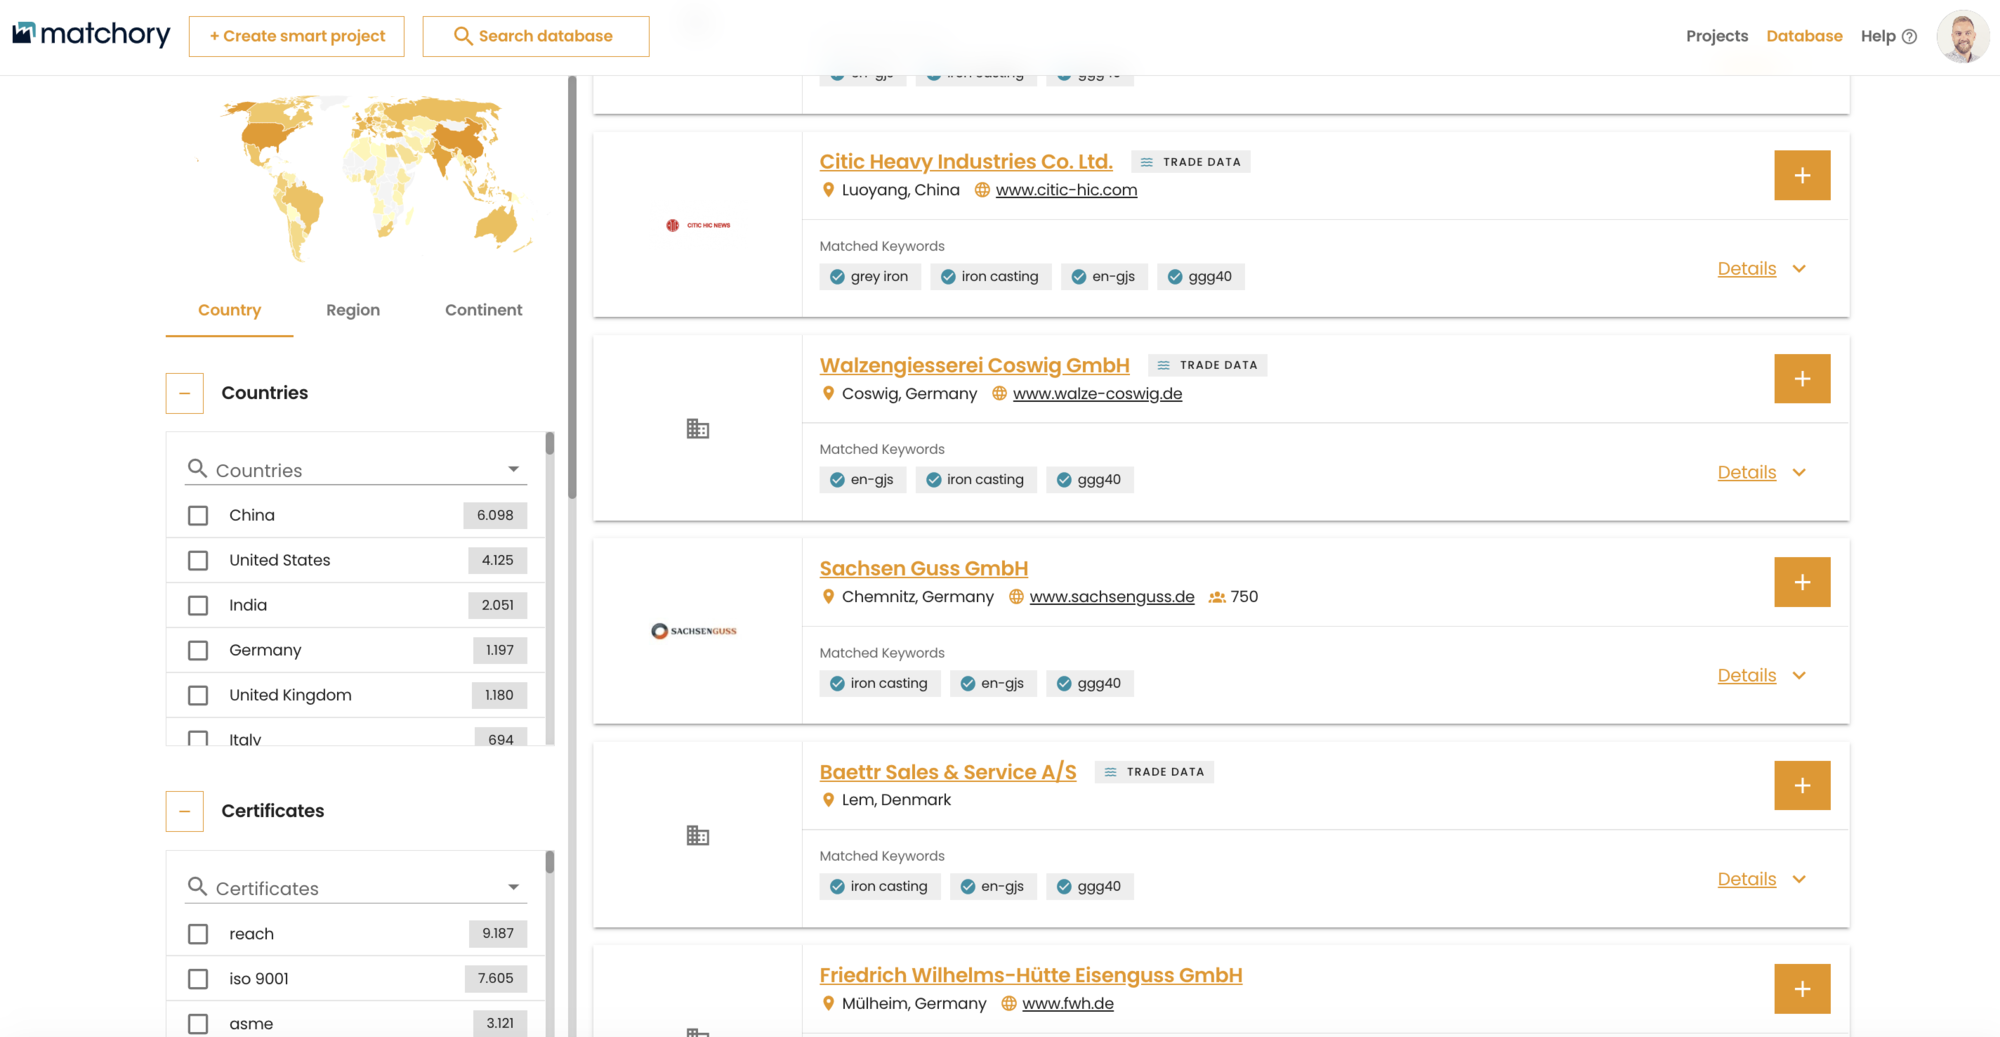Click the globe icon beside www.walze-coswig.de

[999, 393]
